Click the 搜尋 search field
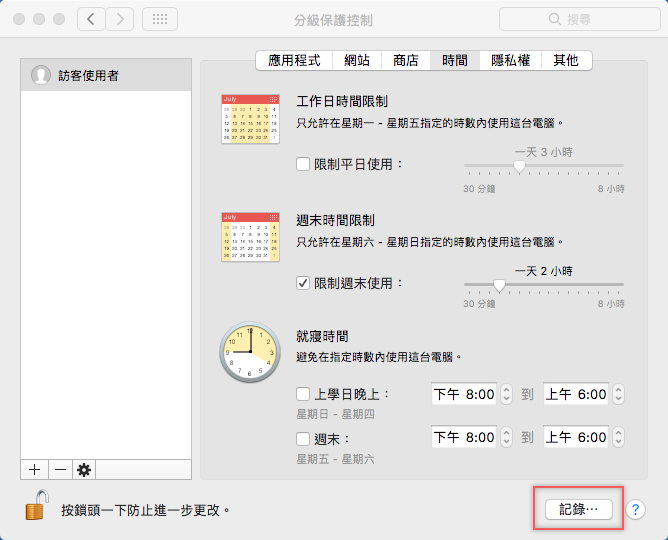This screenshot has width=668, height=540. [x=579, y=19]
